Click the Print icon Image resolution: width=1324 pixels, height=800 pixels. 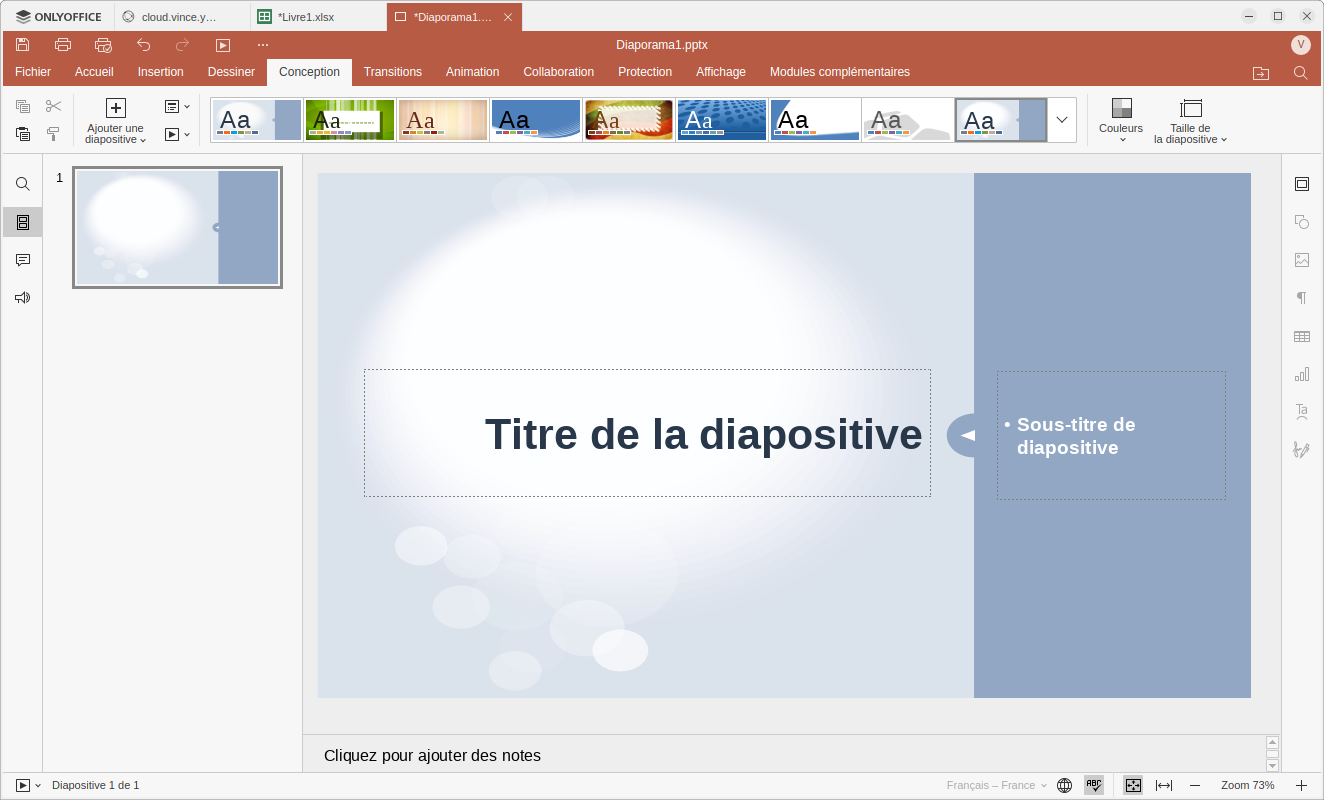pyautogui.click(x=63, y=45)
